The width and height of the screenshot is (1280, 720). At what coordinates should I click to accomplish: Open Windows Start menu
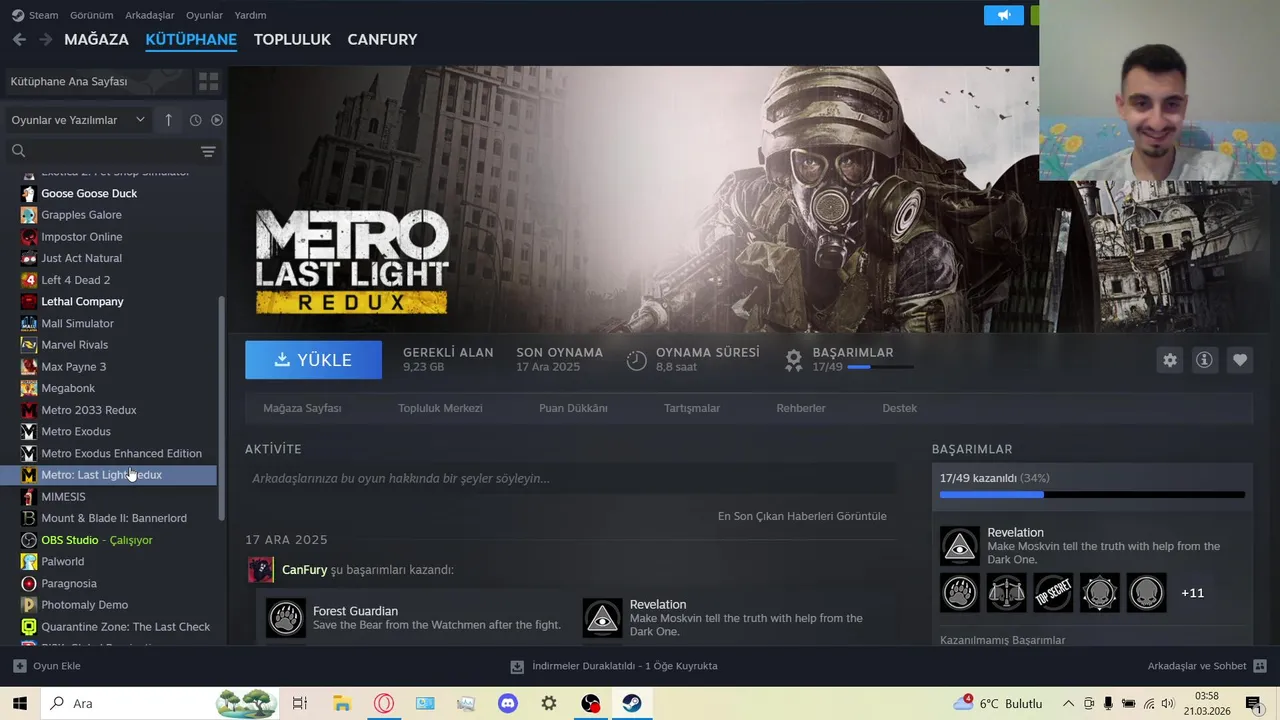coord(20,703)
